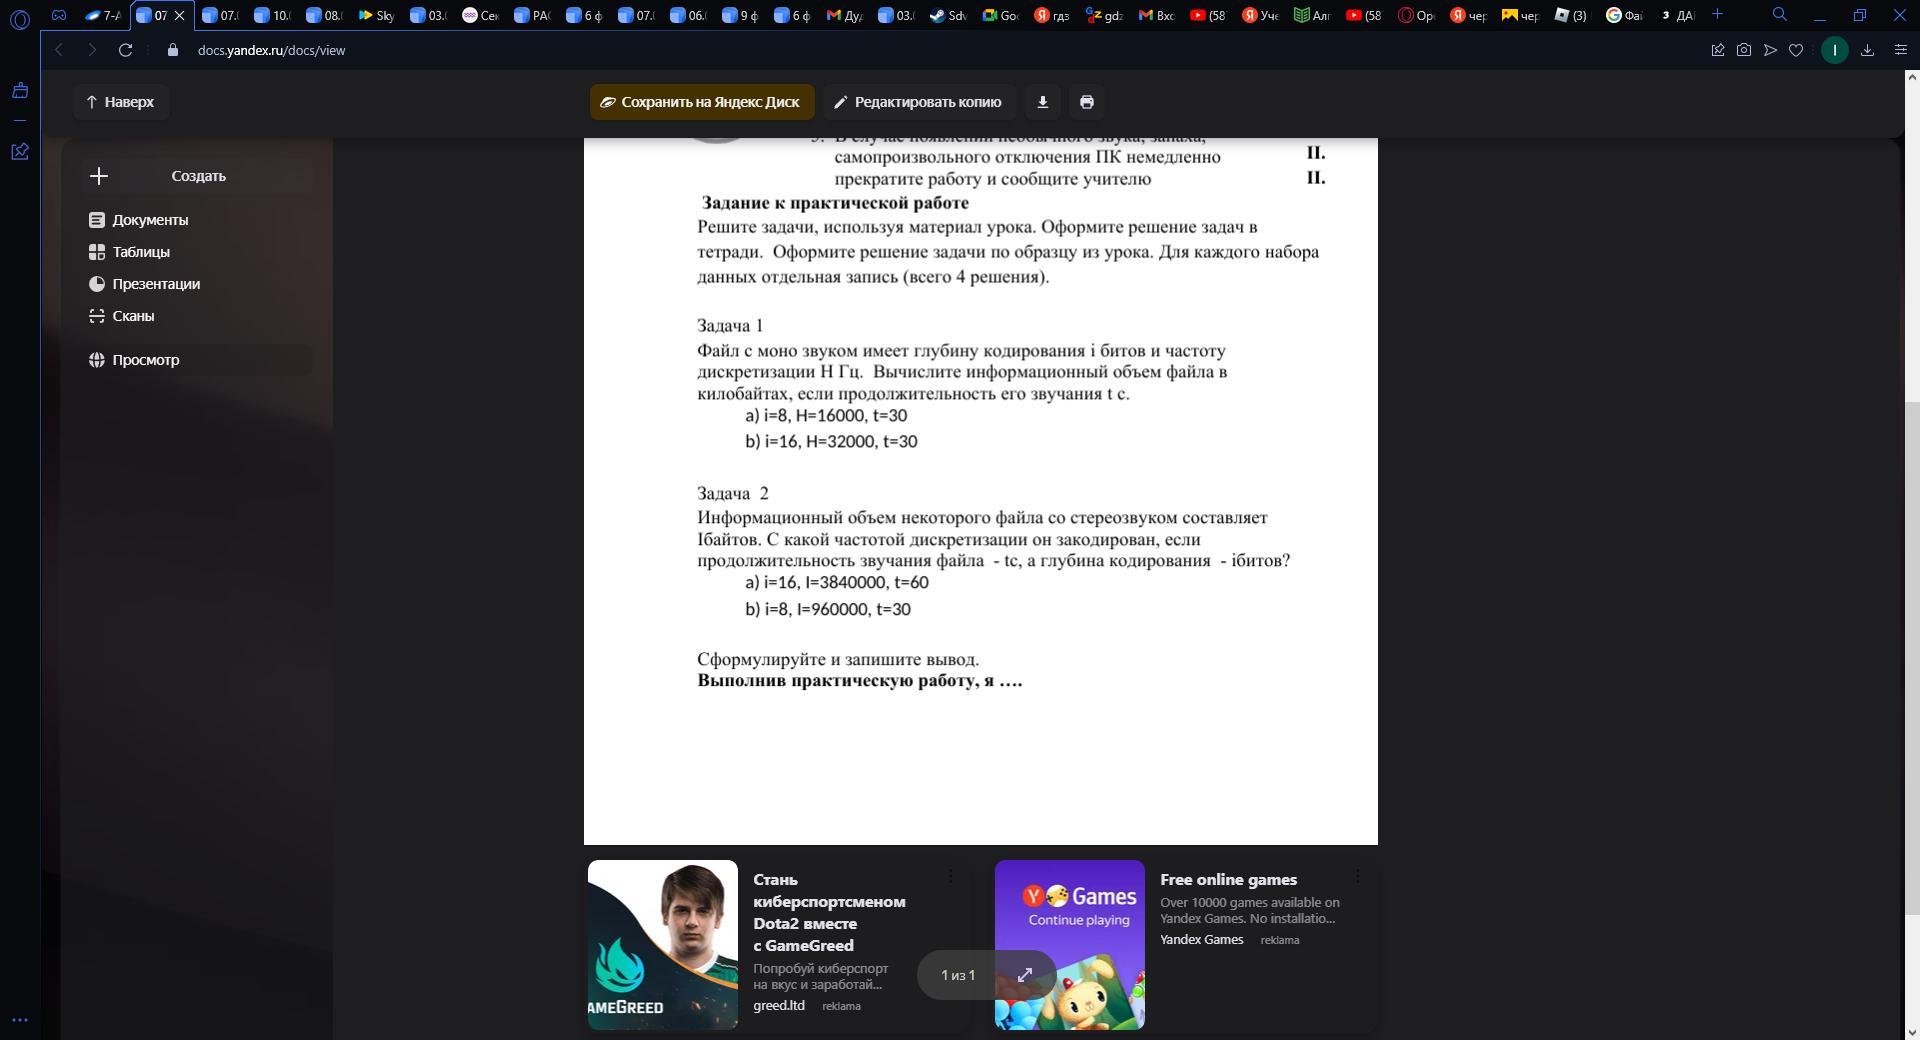Search open tabs with magnifier icon
The image size is (1920, 1040).
point(1780,15)
